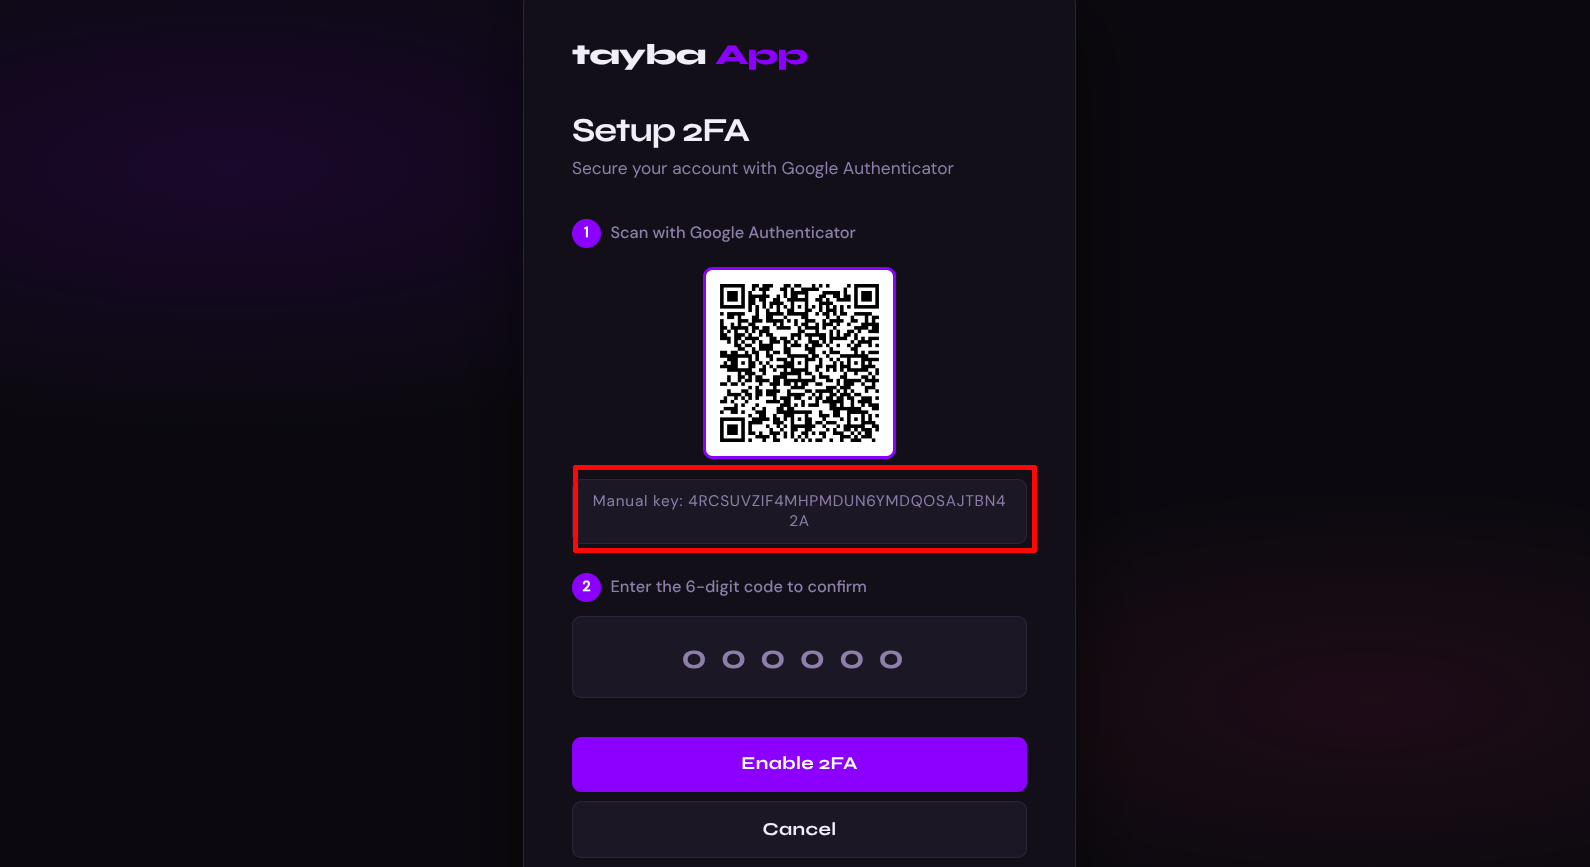Image resolution: width=1590 pixels, height=867 pixels.
Task: Click the step 2 number badge
Action: 586,587
